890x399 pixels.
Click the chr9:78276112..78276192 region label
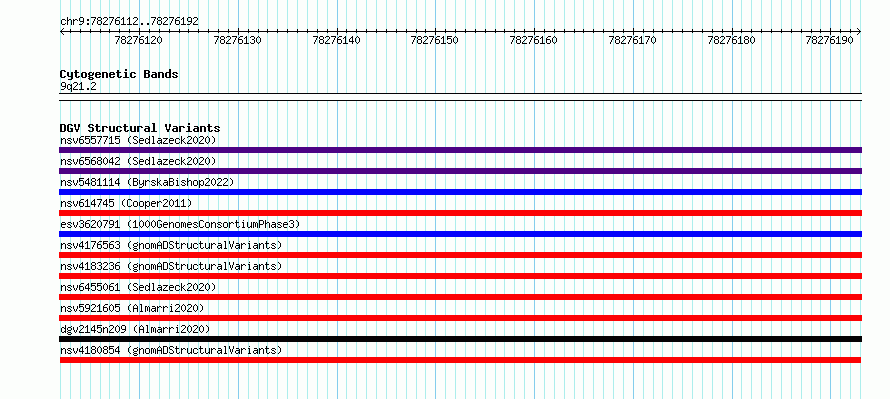click(129, 21)
